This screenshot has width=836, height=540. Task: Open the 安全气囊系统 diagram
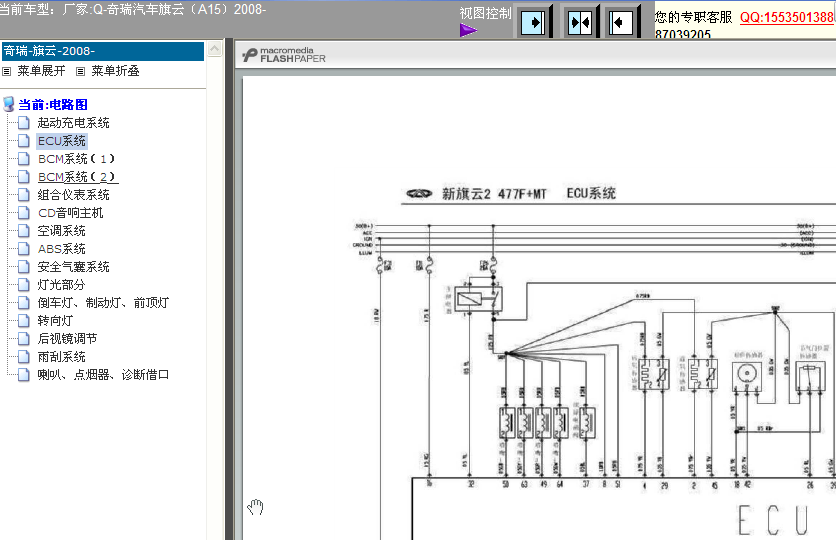pyautogui.click(x=74, y=267)
